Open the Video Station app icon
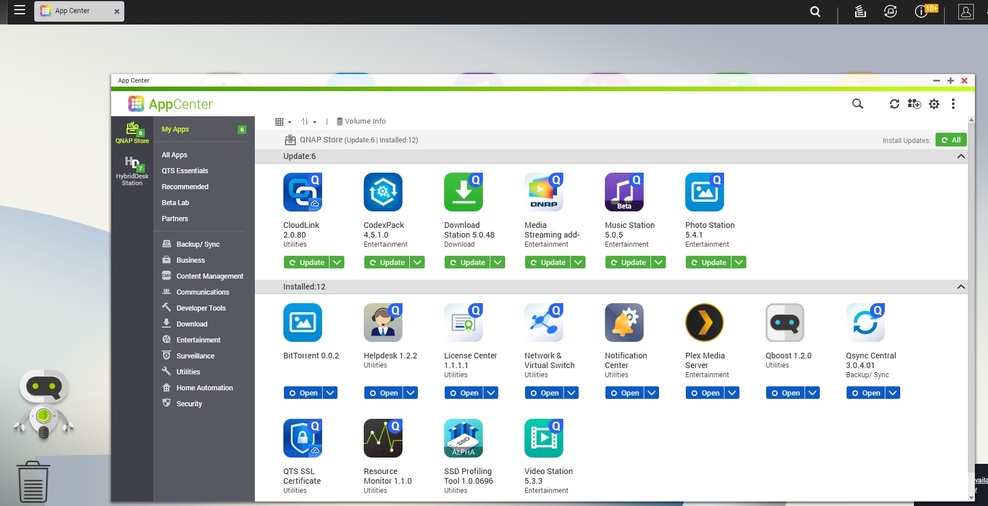The width and height of the screenshot is (988, 506). tap(544, 438)
